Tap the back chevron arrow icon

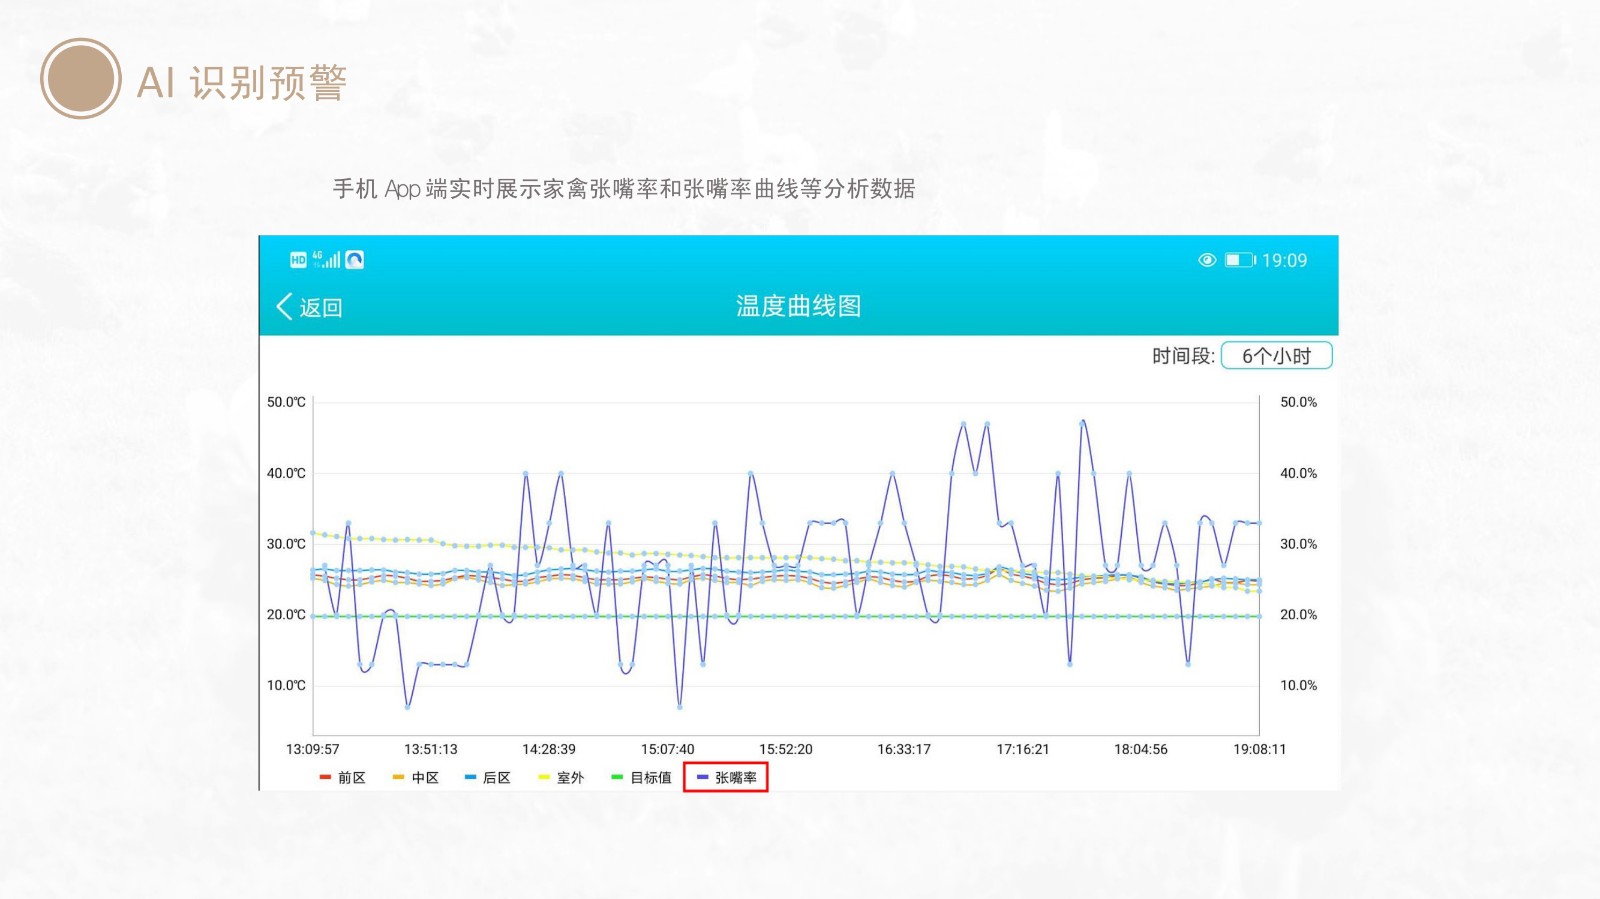(x=284, y=307)
